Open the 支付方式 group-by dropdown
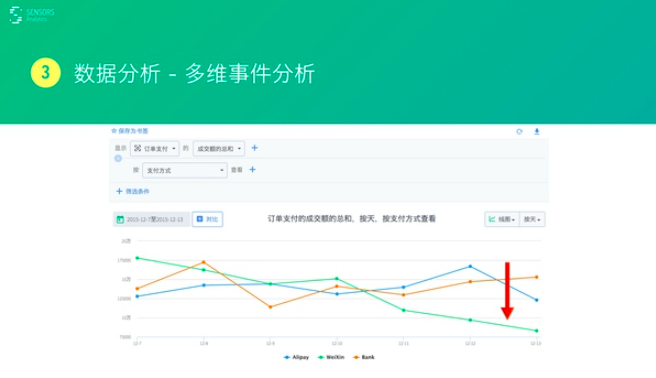The width and height of the screenshot is (656, 378). click(184, 170)
